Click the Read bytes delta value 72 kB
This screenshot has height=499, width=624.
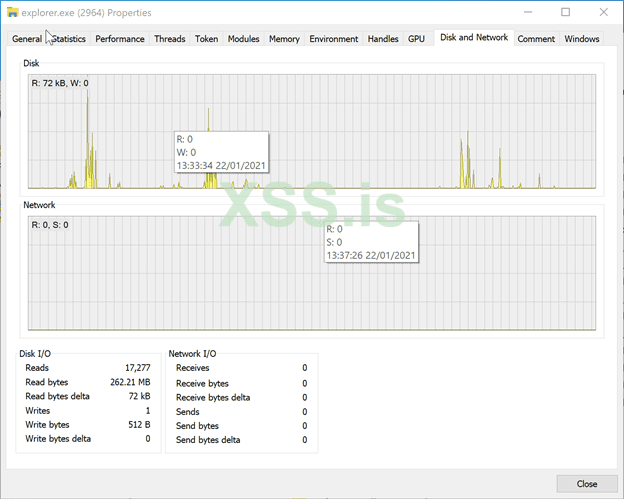point(139,396)
